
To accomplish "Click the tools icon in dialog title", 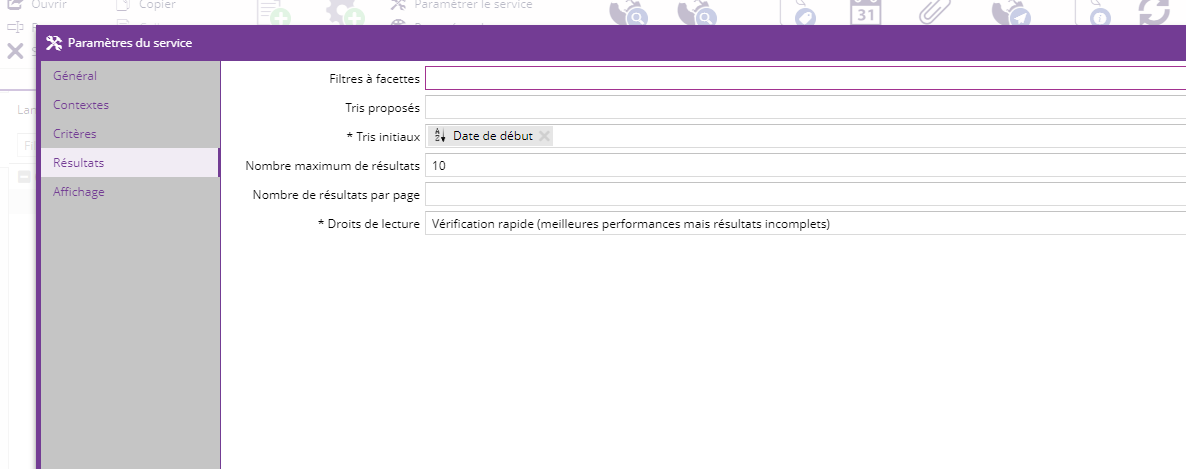I will 54,43.
